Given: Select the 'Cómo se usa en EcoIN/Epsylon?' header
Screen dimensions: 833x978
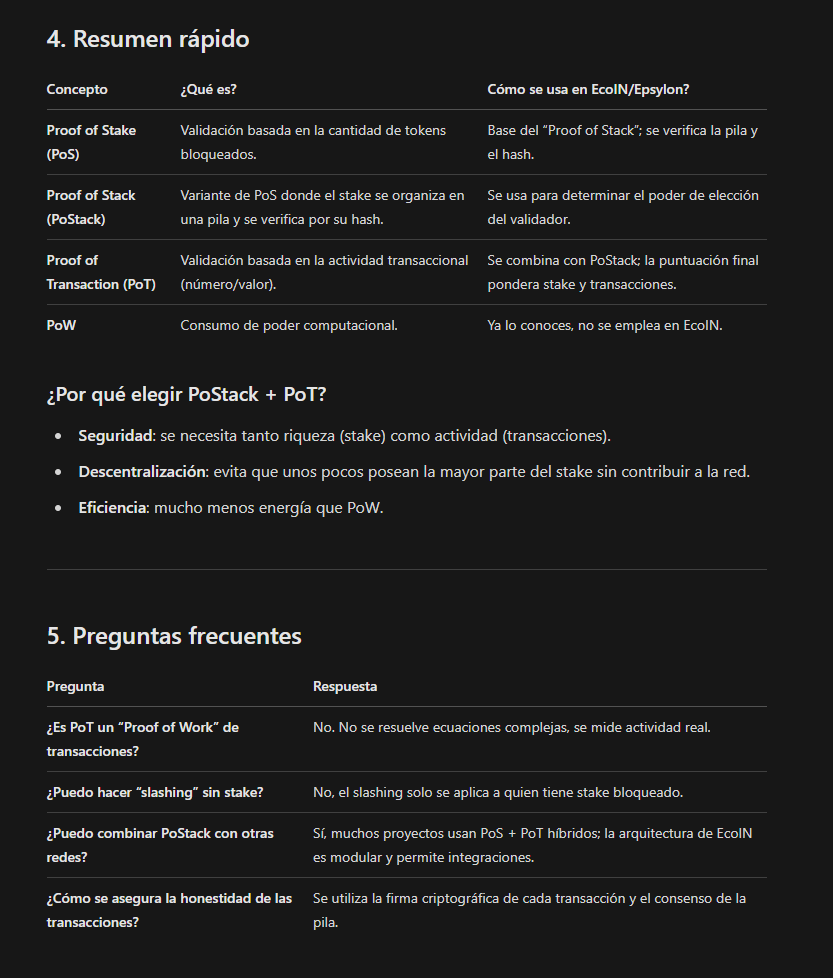Looking at the screenshot, I should [x=588, y=89].
